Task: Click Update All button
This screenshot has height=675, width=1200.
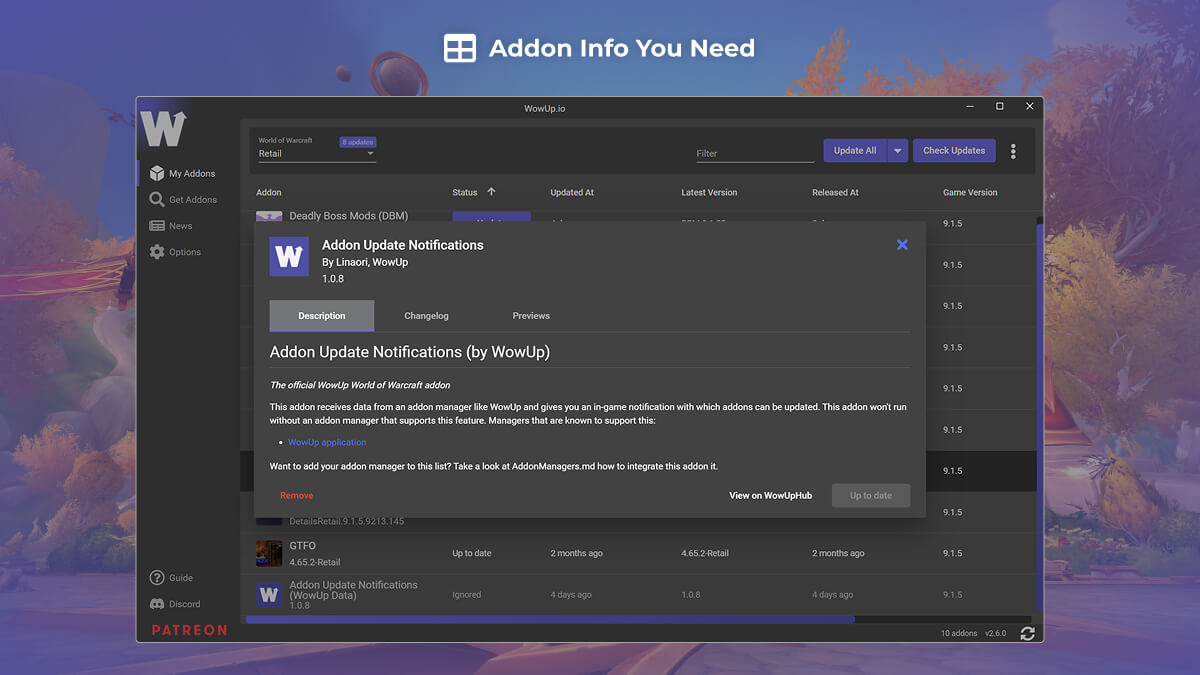Action: click(x=855, y=151)
